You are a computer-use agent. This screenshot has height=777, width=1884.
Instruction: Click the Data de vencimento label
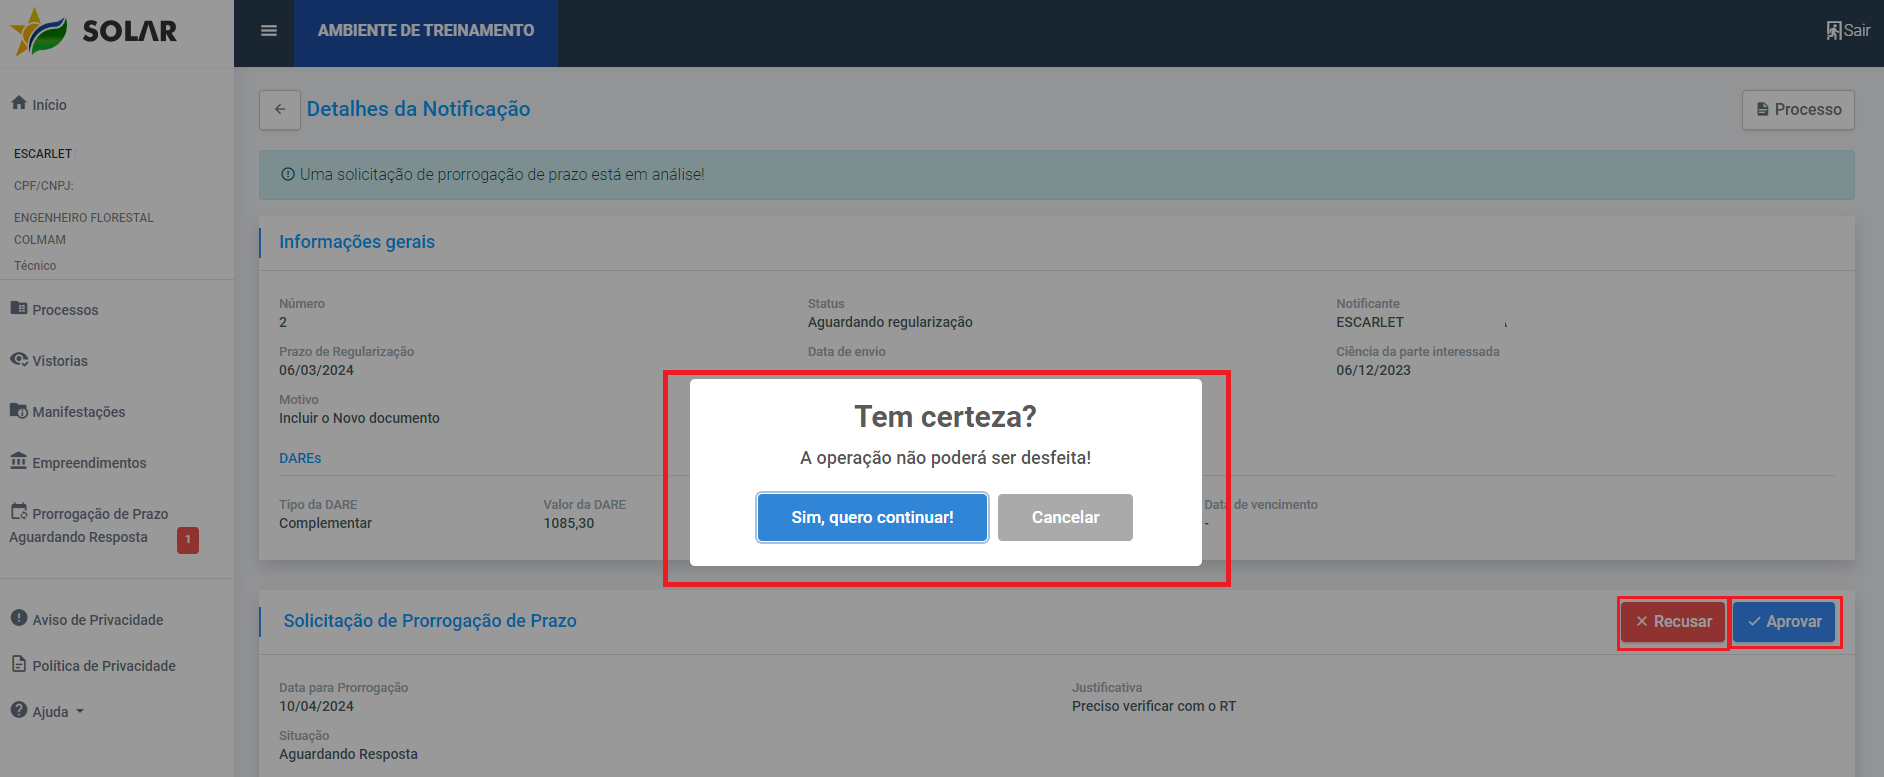tap(1261, 505)
